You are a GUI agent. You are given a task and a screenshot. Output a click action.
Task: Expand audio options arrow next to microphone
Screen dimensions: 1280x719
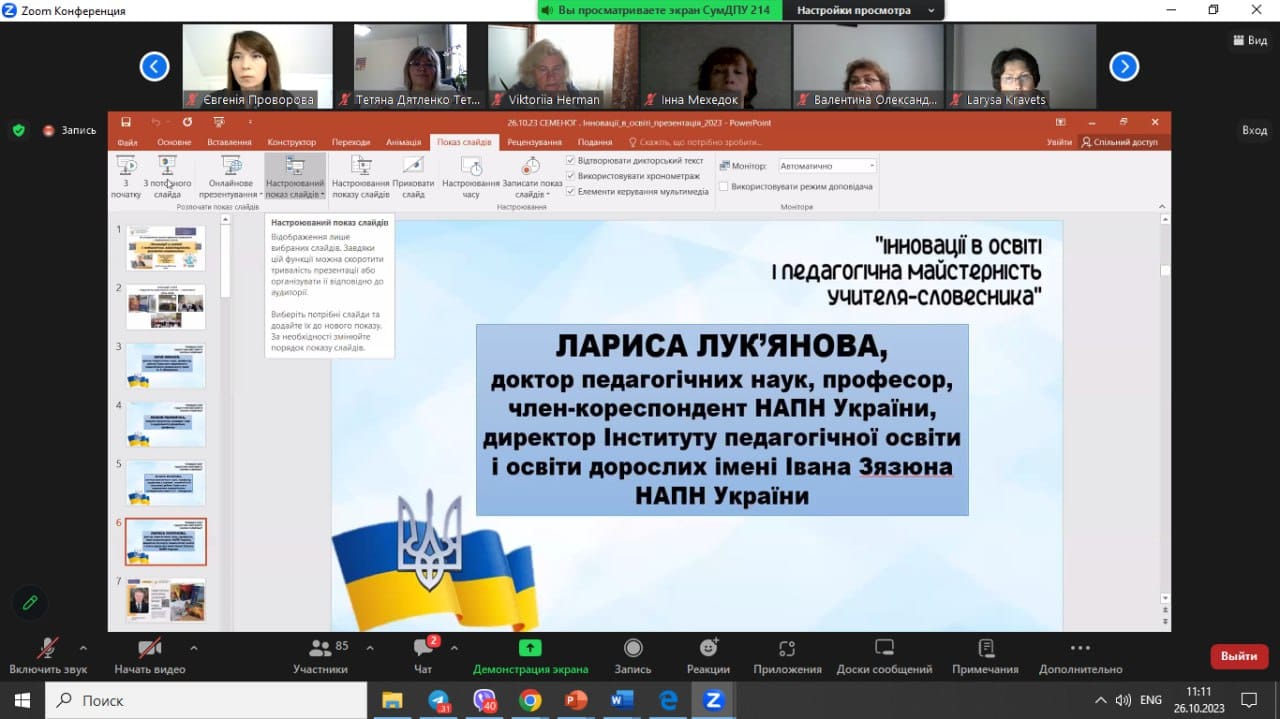click(83, 647)
